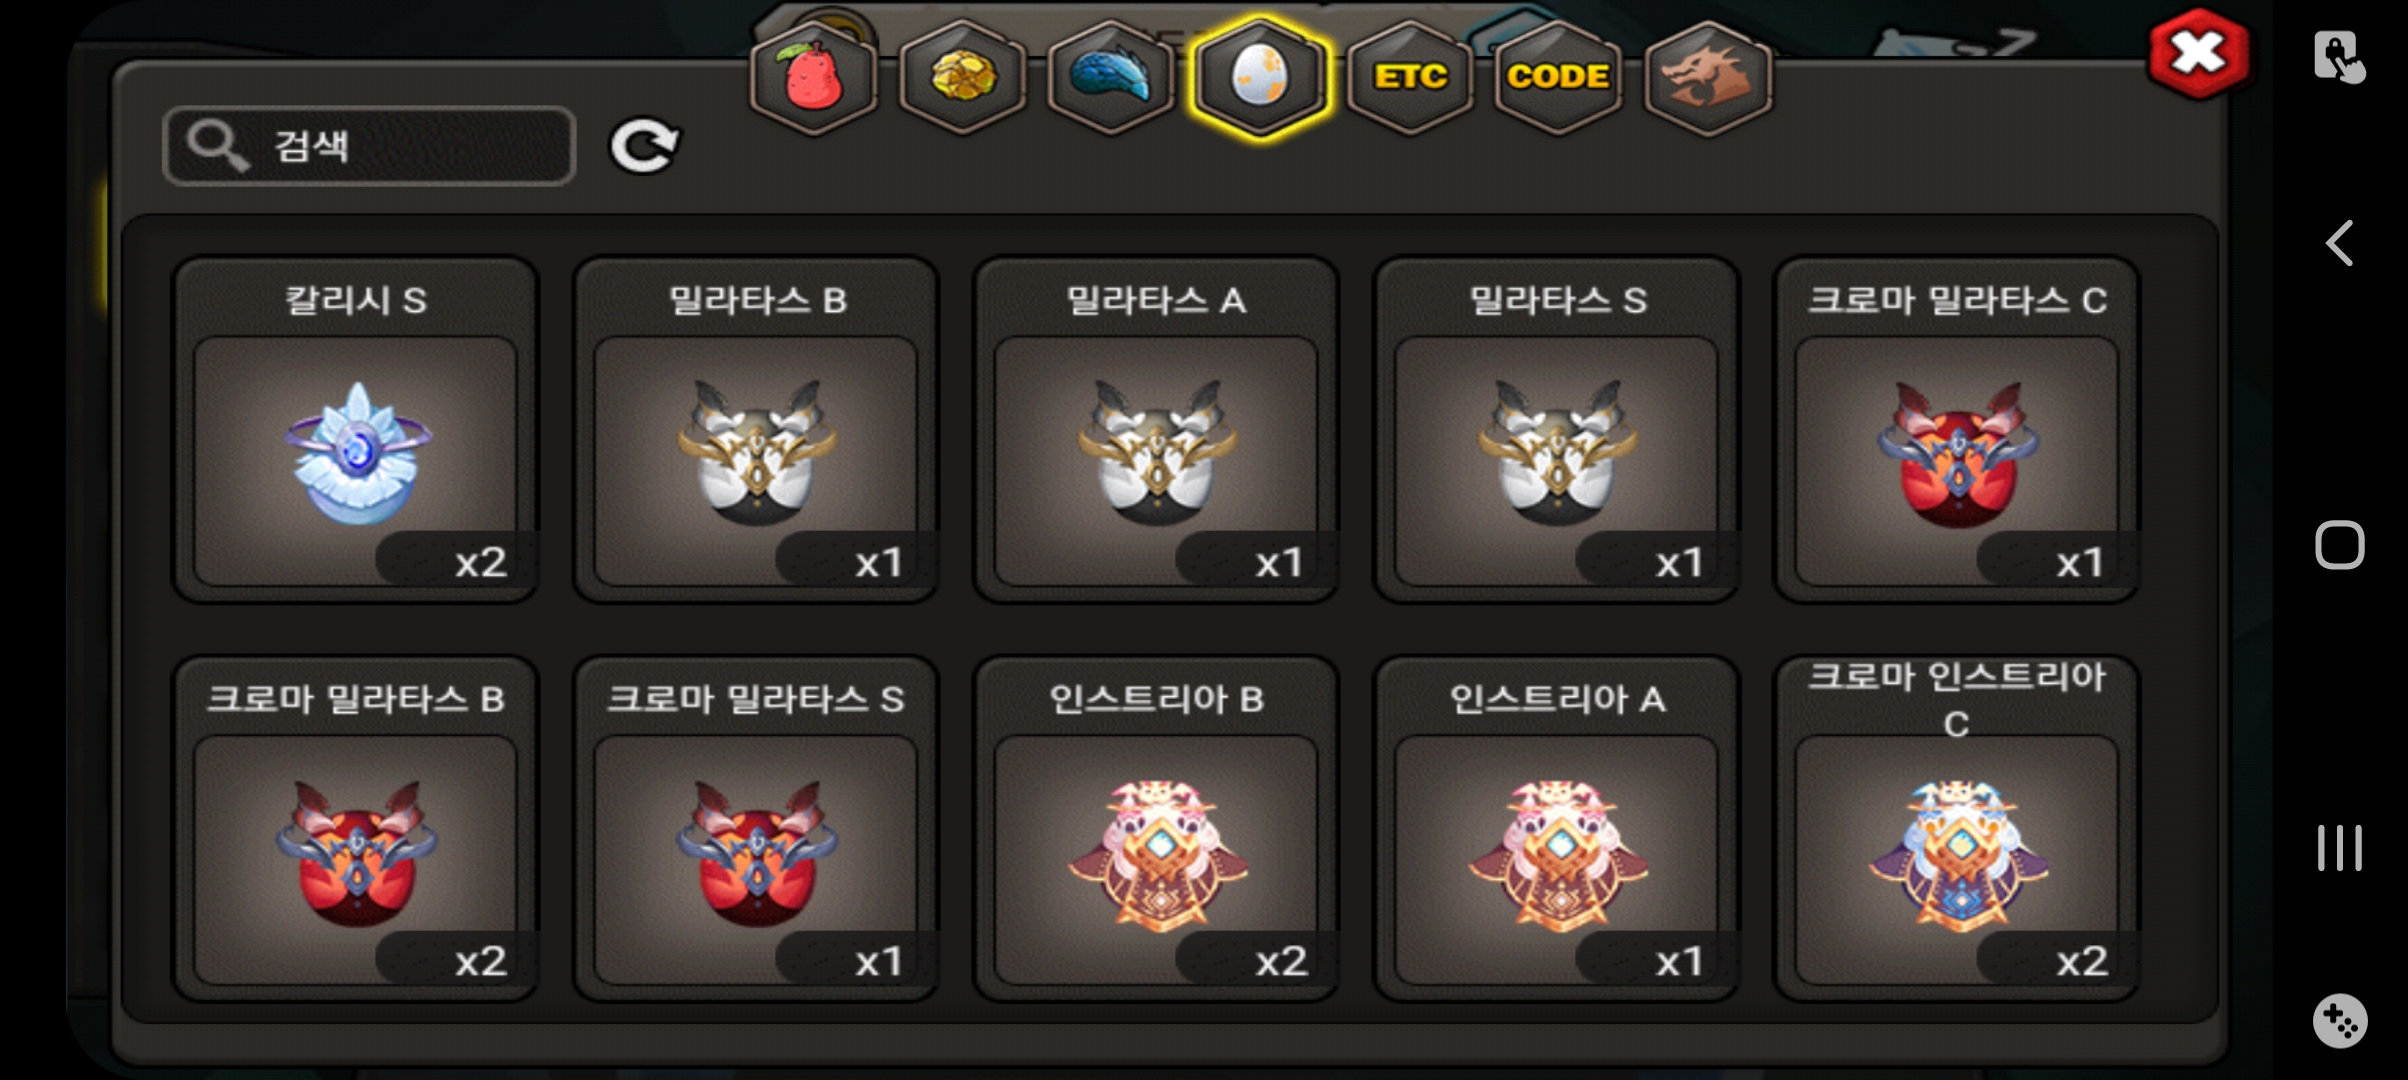Open the gamepad controller icon
The height and width of the screenshot is (1080, 2408).
(x=2339, y=1021)
